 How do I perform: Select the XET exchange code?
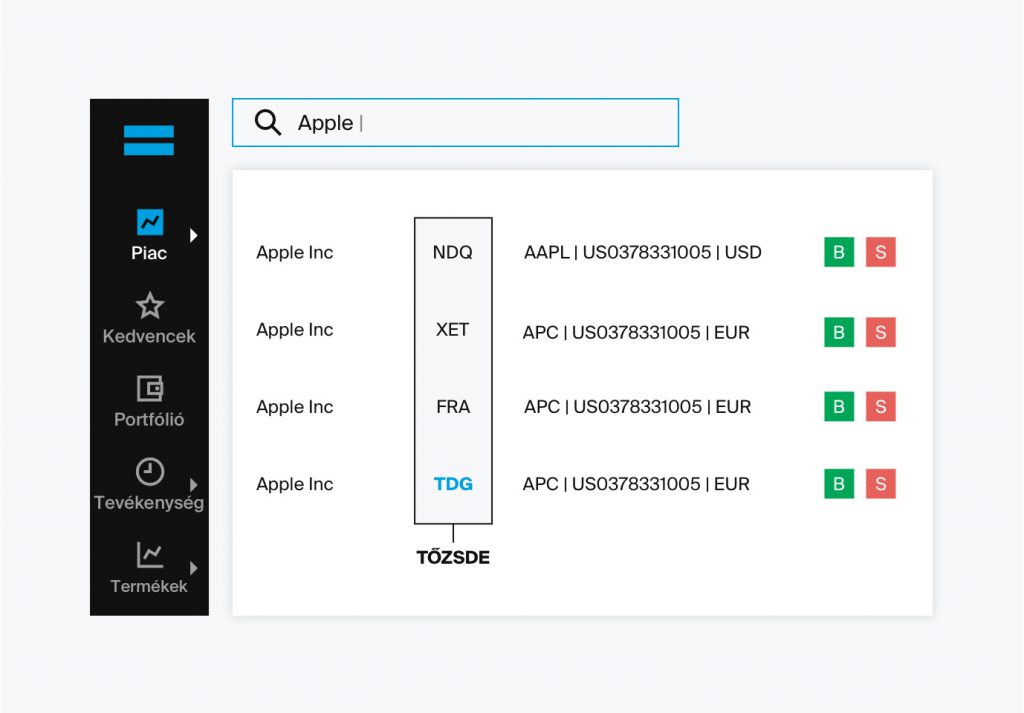pyautogui.click(x=453, y=330)
